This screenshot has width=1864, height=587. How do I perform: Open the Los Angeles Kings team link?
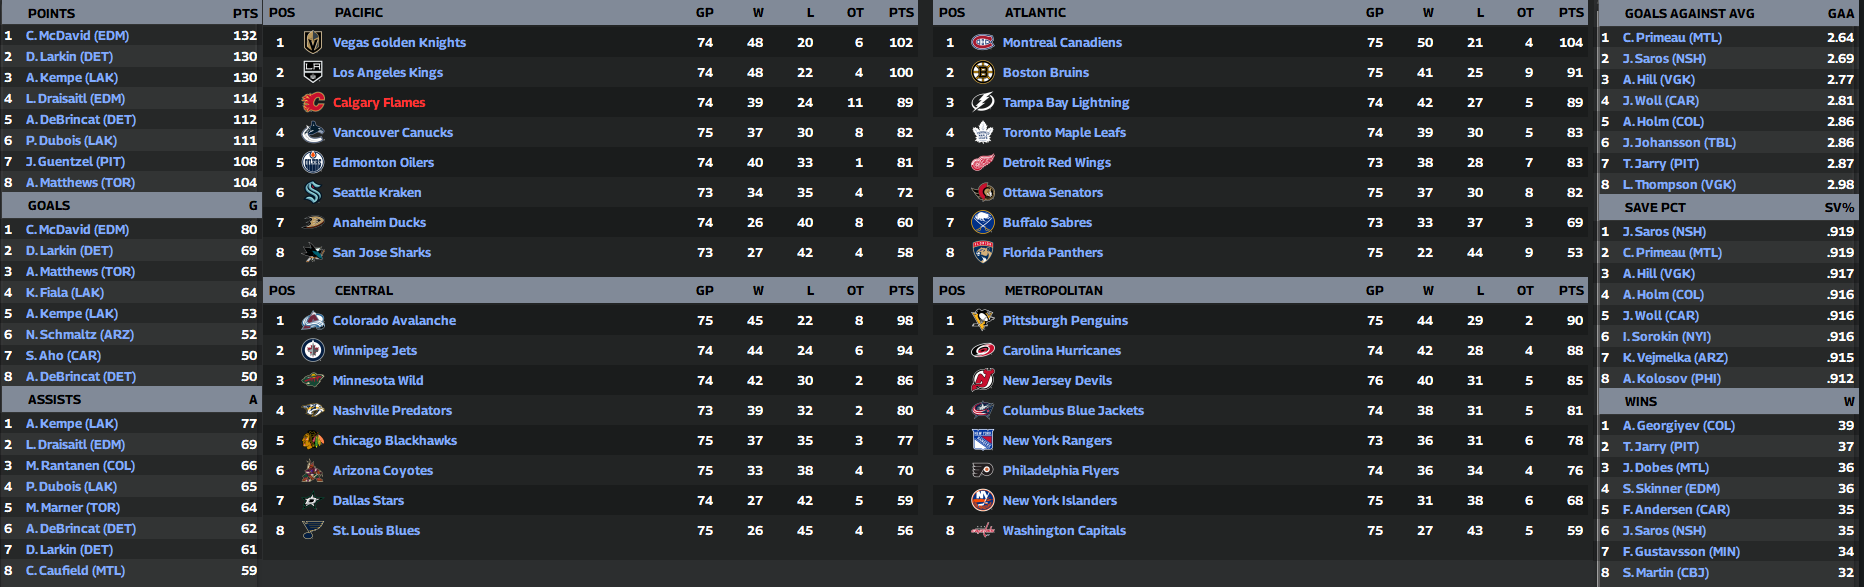(x=387, y=72)
